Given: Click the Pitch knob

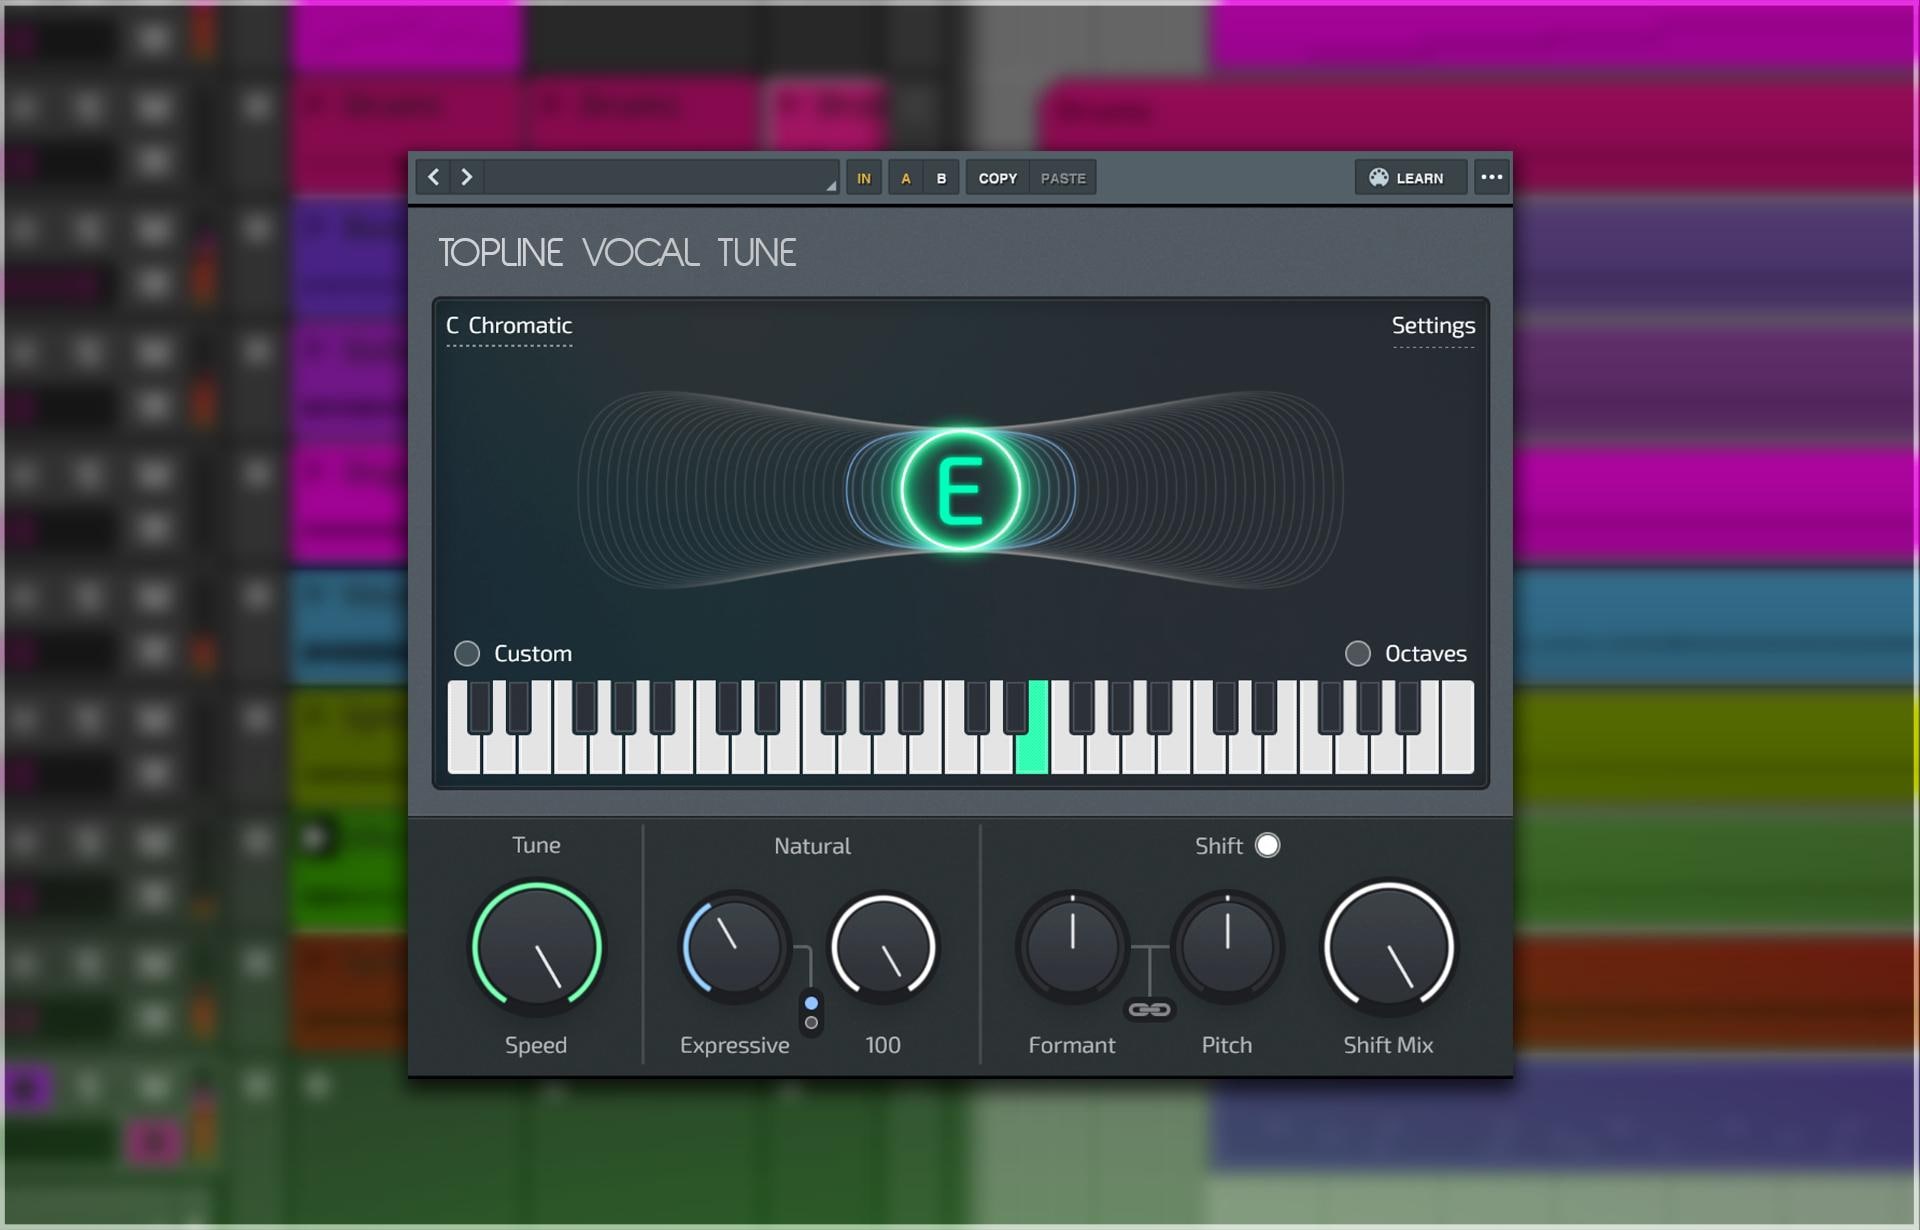Looking at the screenshot, I should click(x=1227, y=947).
